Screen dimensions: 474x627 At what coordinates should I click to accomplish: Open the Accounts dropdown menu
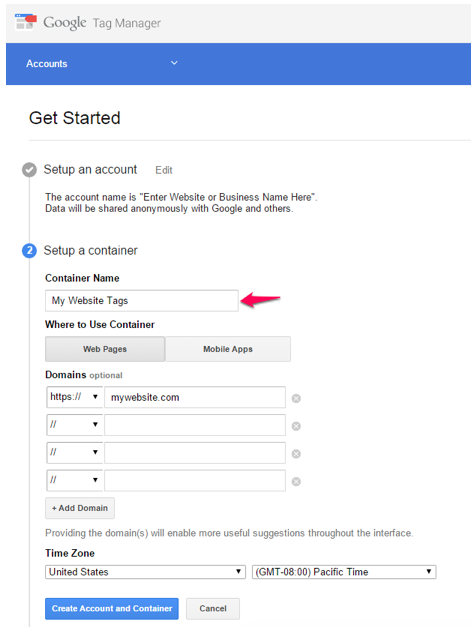174,63
